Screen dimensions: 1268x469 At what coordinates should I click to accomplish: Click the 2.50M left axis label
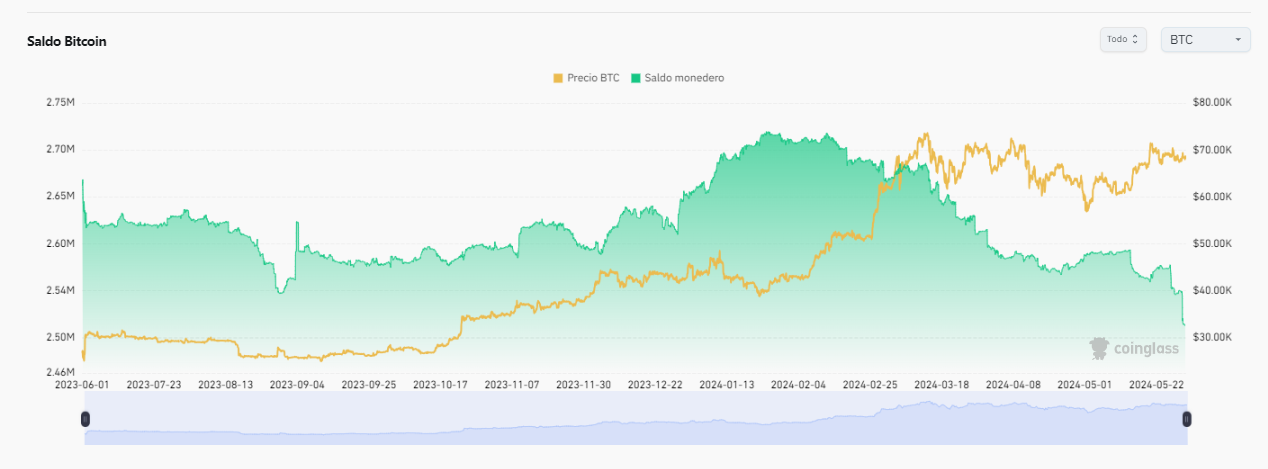(60, 337)
